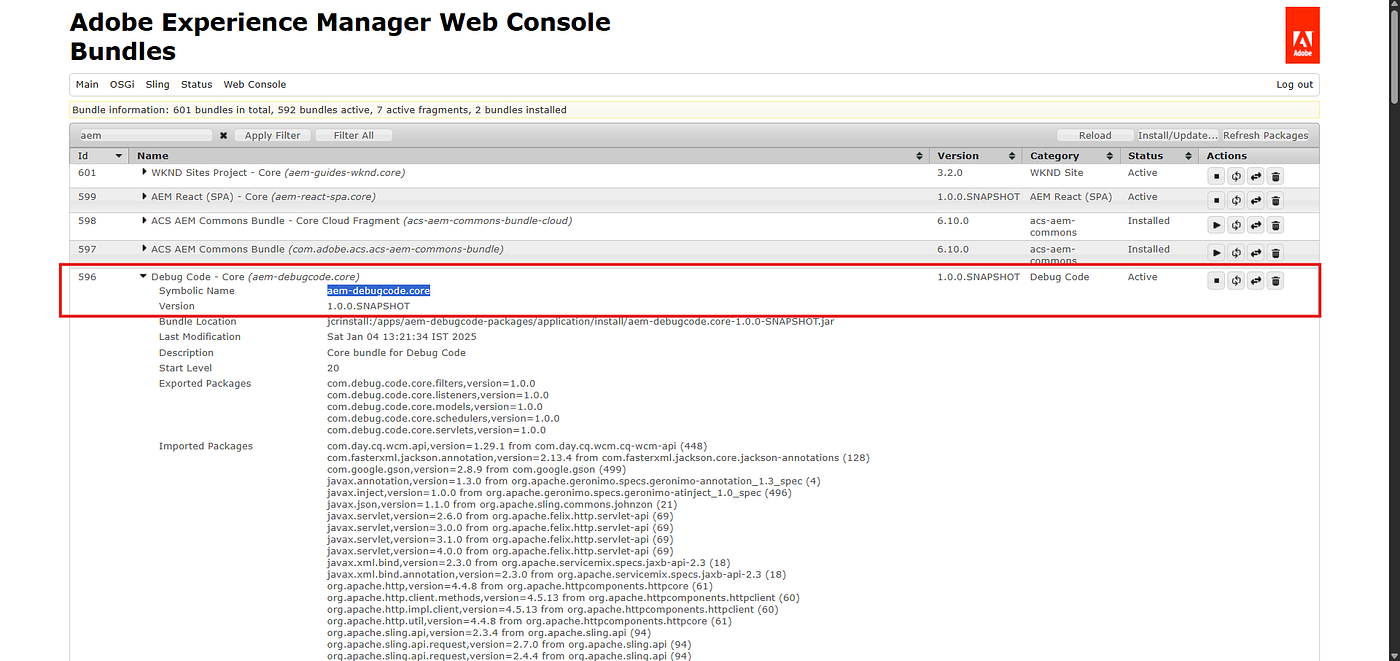
Task: Stop the AEM React (SPA) bundle
Action: (x=1216, y=200)
